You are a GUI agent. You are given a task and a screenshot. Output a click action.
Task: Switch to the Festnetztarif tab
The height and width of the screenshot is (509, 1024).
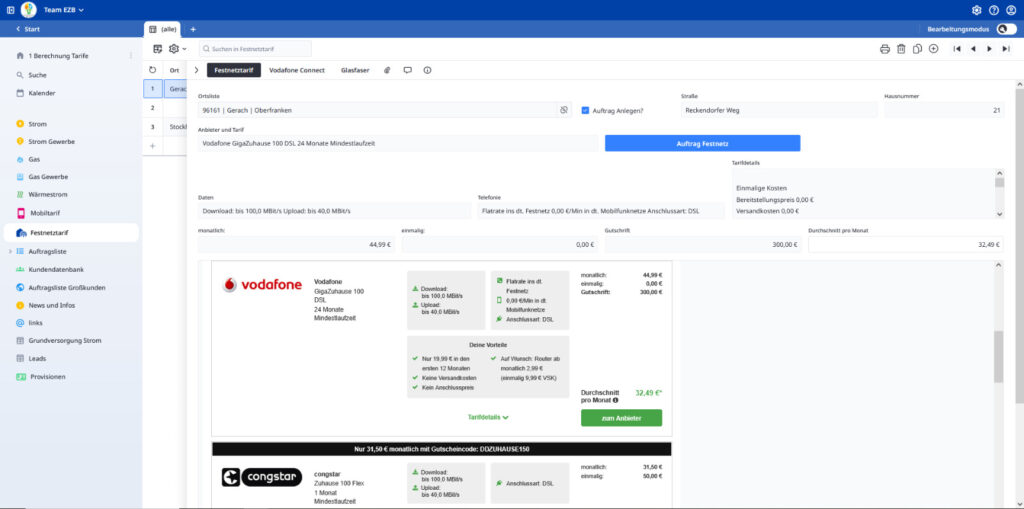(234, 70)
